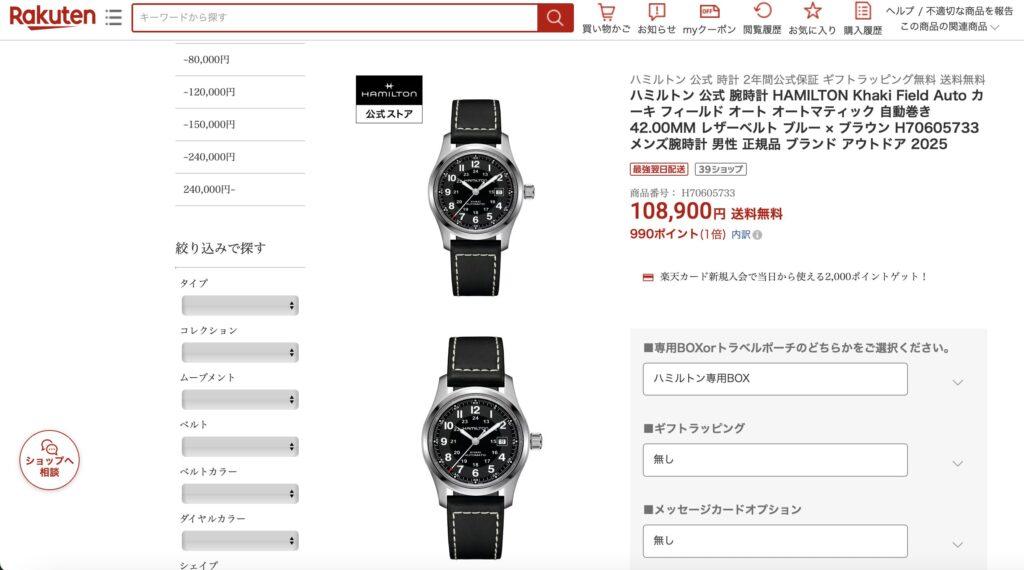The width and height of the screenshot is (1024, 570).
Task: Click the red search magnifier button
Action: pos(555,18)
